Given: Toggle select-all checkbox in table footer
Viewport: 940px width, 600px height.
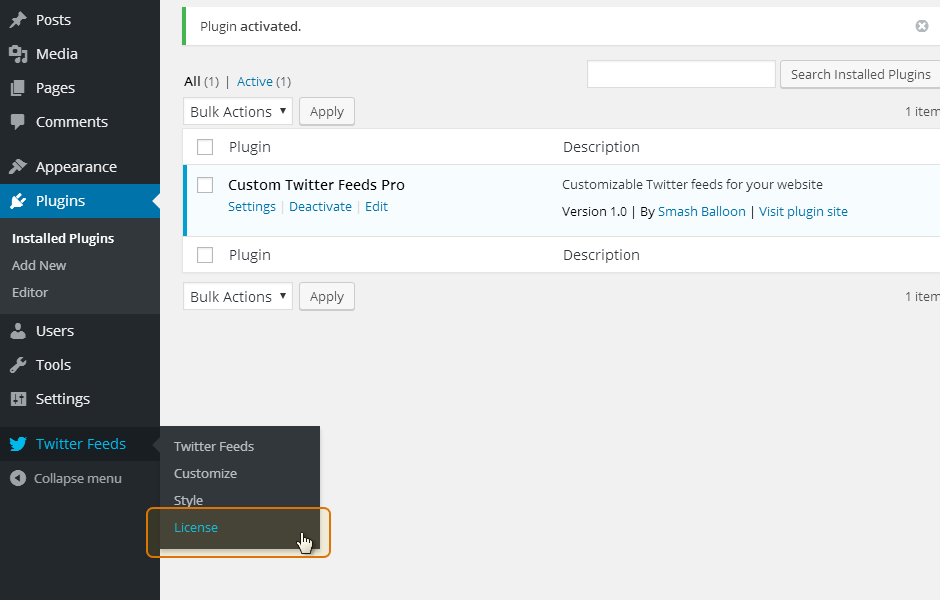Looking at the screenshot, I should tap(205, 255).
